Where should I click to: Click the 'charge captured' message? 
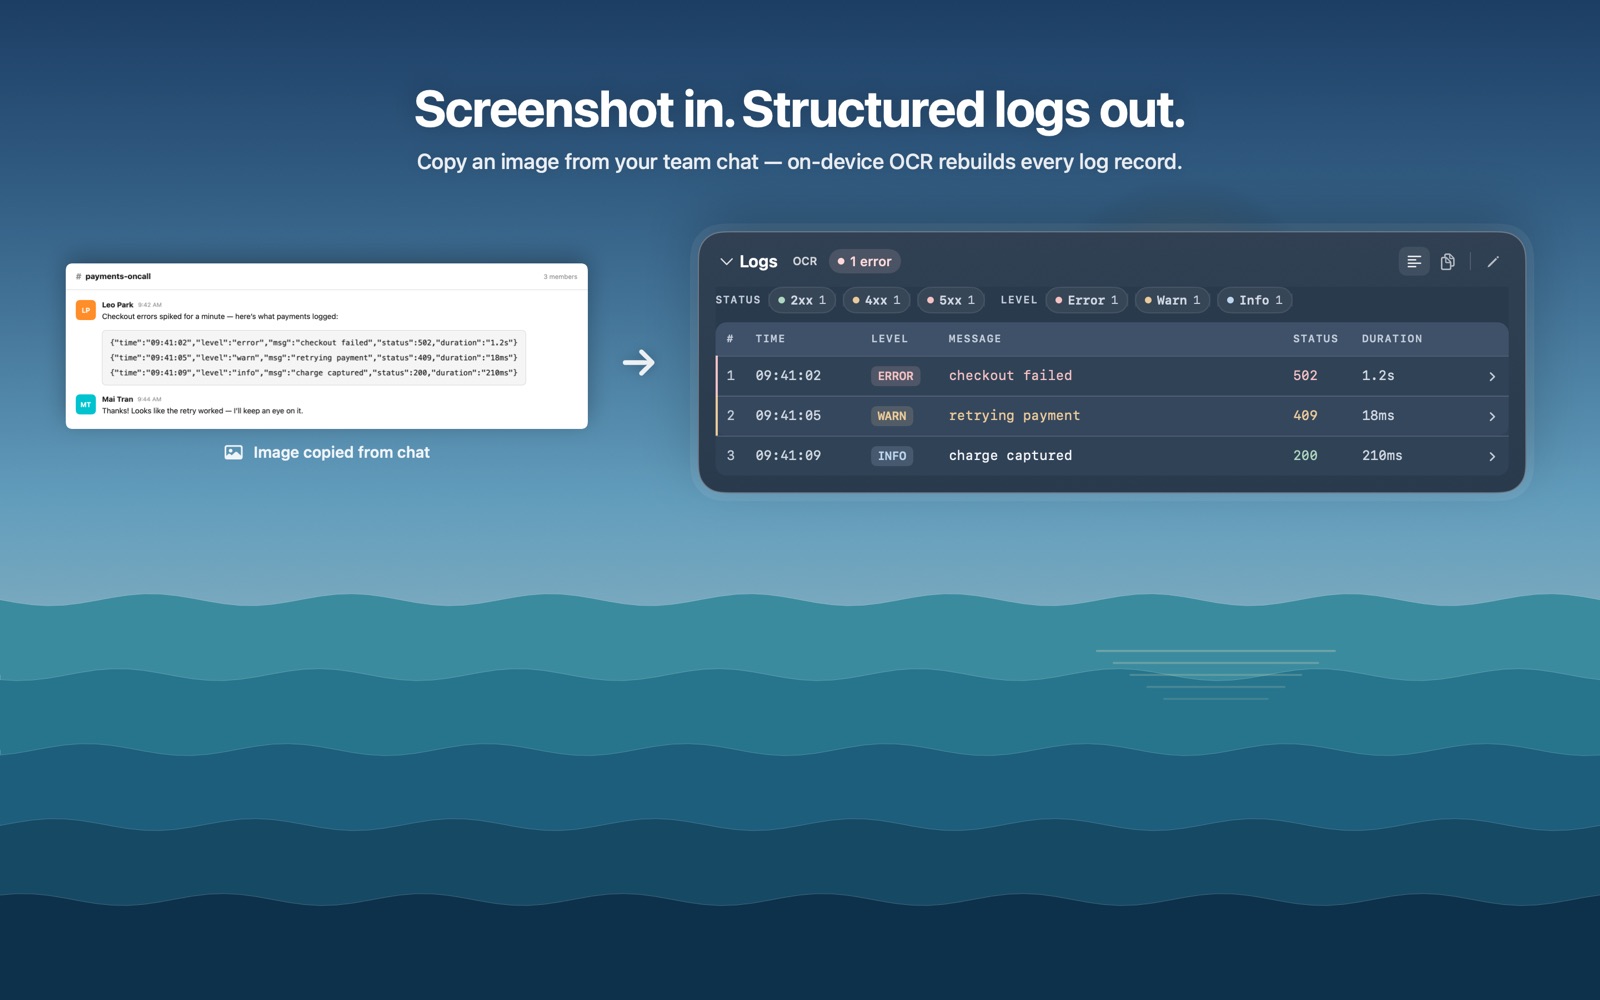click(x=1010, y=456)
